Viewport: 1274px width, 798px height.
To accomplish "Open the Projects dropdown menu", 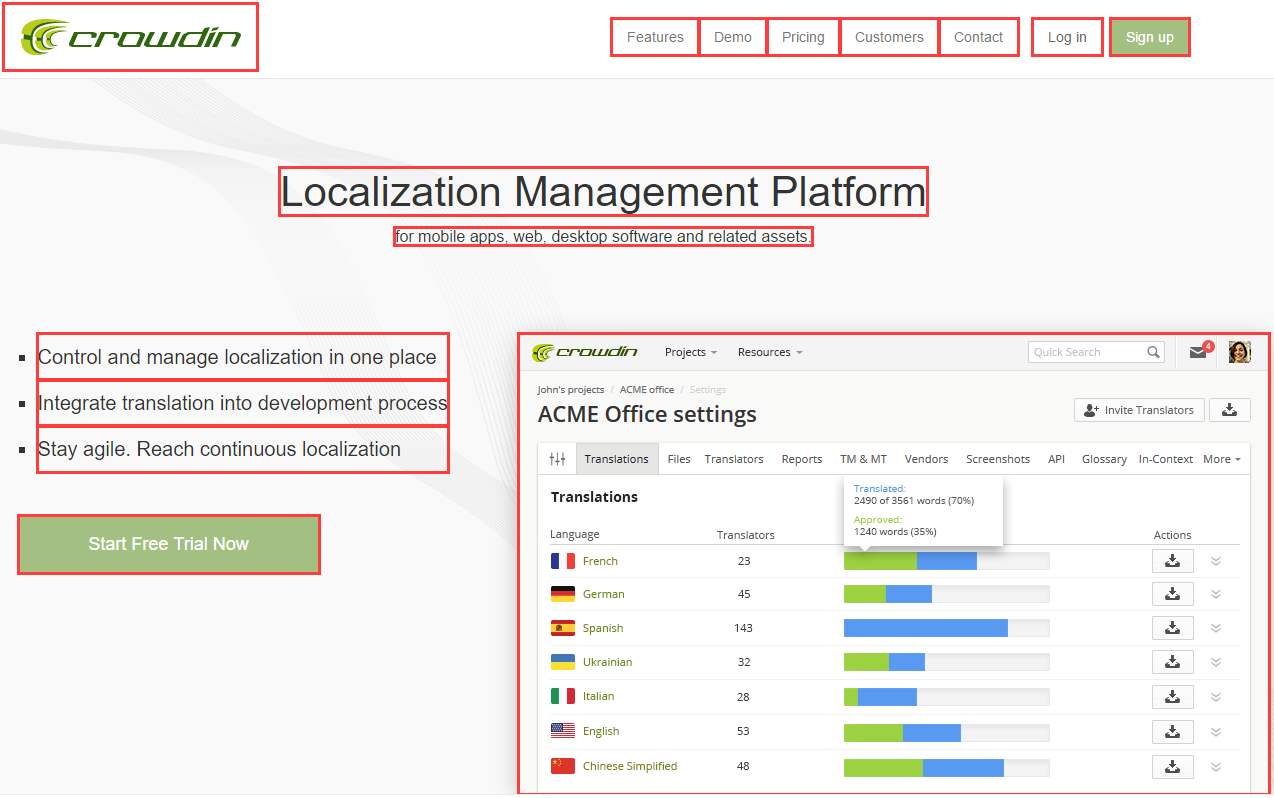I will click(x=691, y=352).
